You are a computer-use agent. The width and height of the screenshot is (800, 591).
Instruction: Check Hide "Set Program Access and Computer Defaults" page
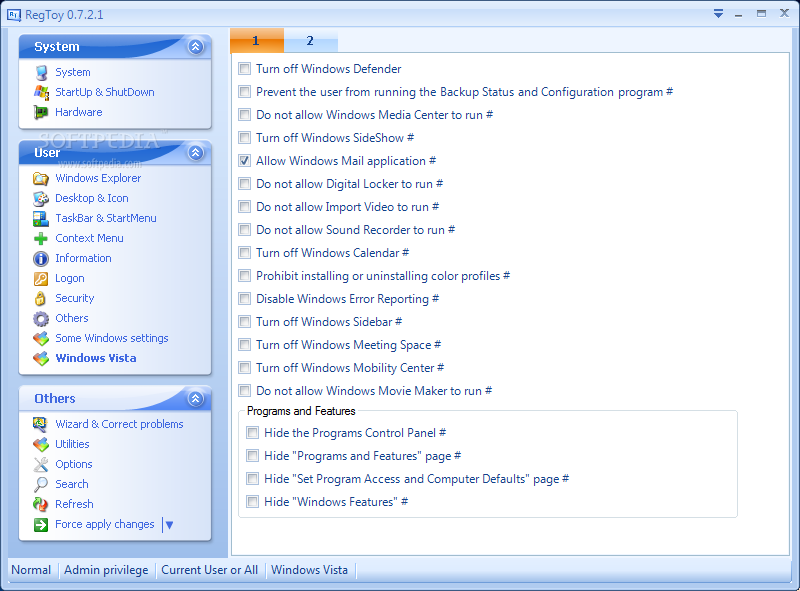pos(253,479)
